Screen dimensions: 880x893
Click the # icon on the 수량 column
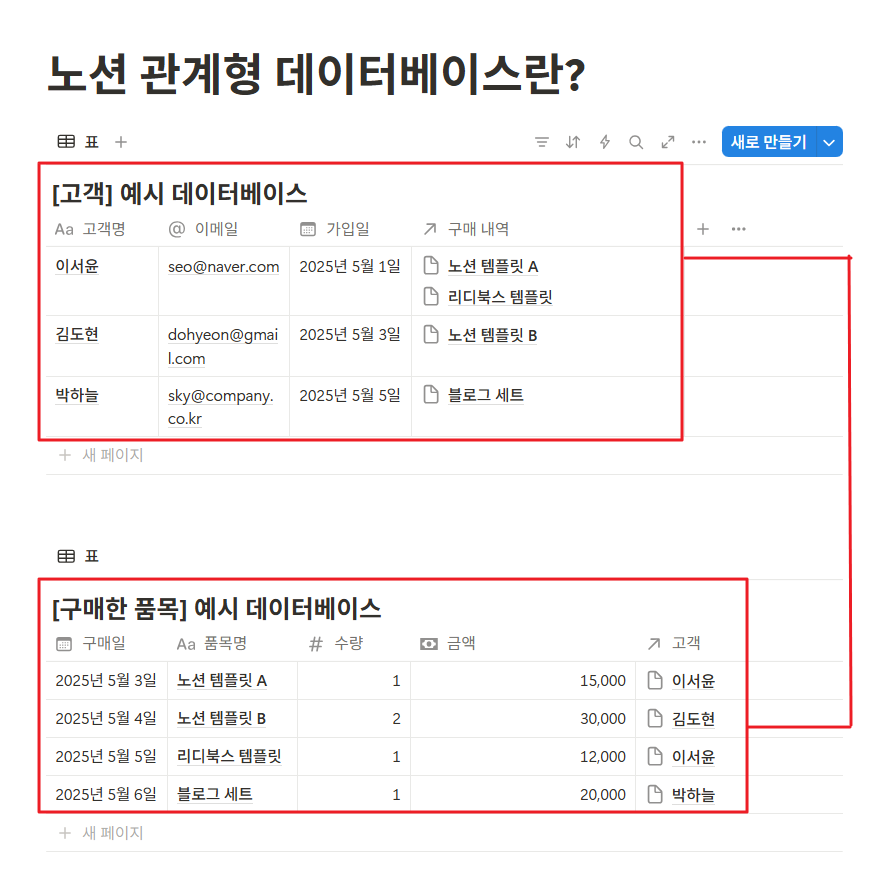pos(317,644)
